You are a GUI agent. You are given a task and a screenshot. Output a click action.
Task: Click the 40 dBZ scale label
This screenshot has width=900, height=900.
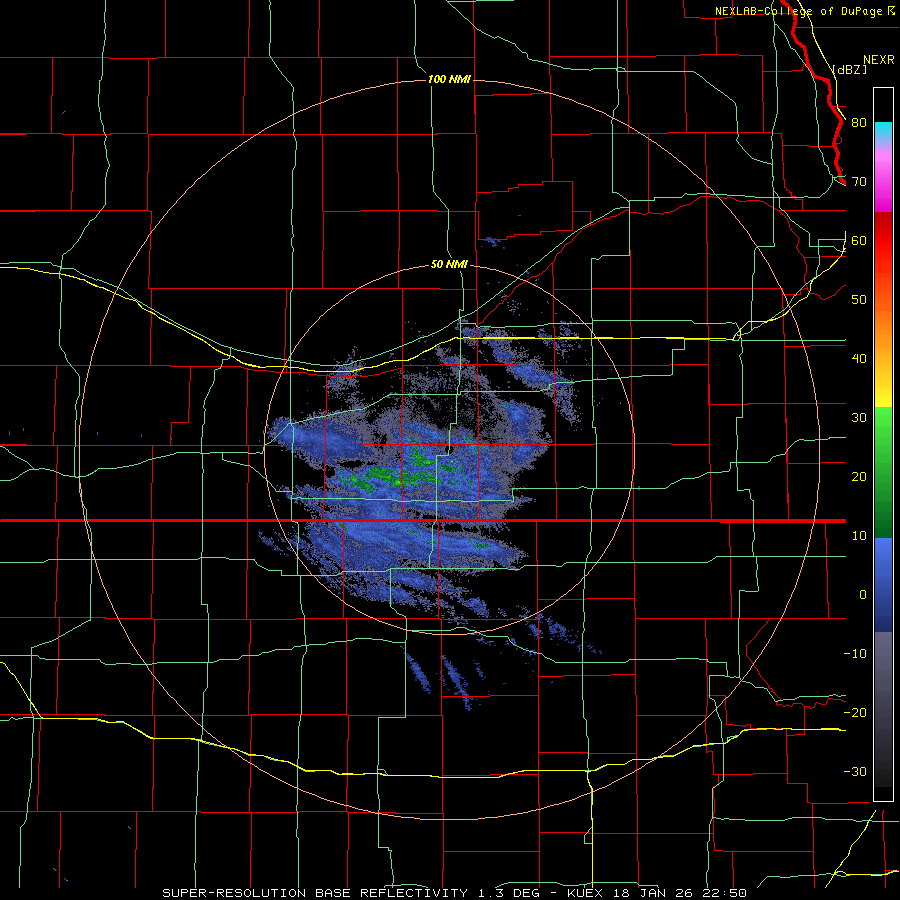coord(859,359)
